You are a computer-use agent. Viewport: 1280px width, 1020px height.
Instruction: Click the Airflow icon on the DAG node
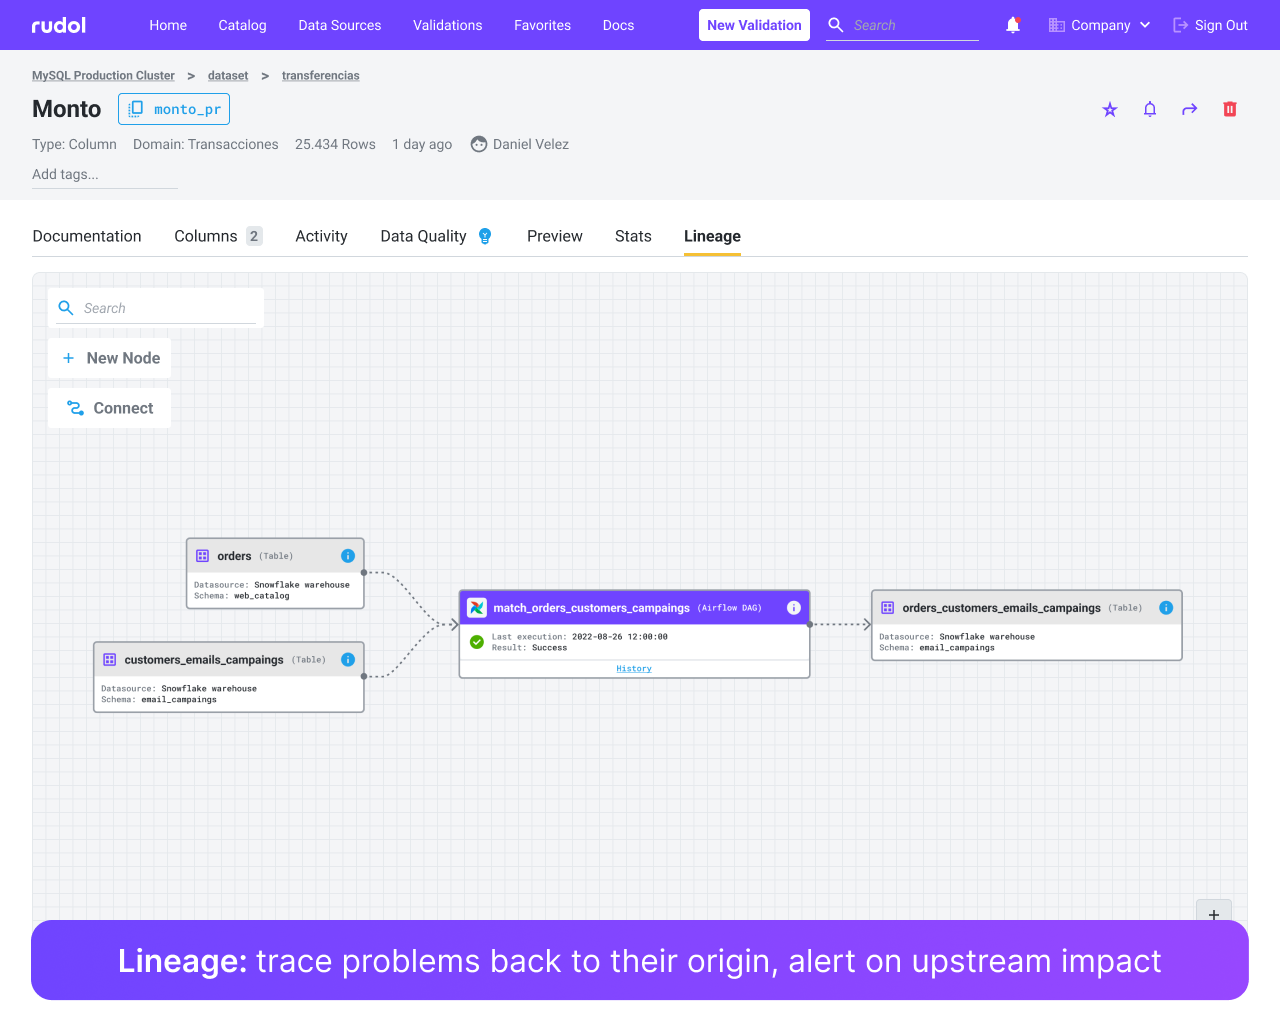point(476,607)
